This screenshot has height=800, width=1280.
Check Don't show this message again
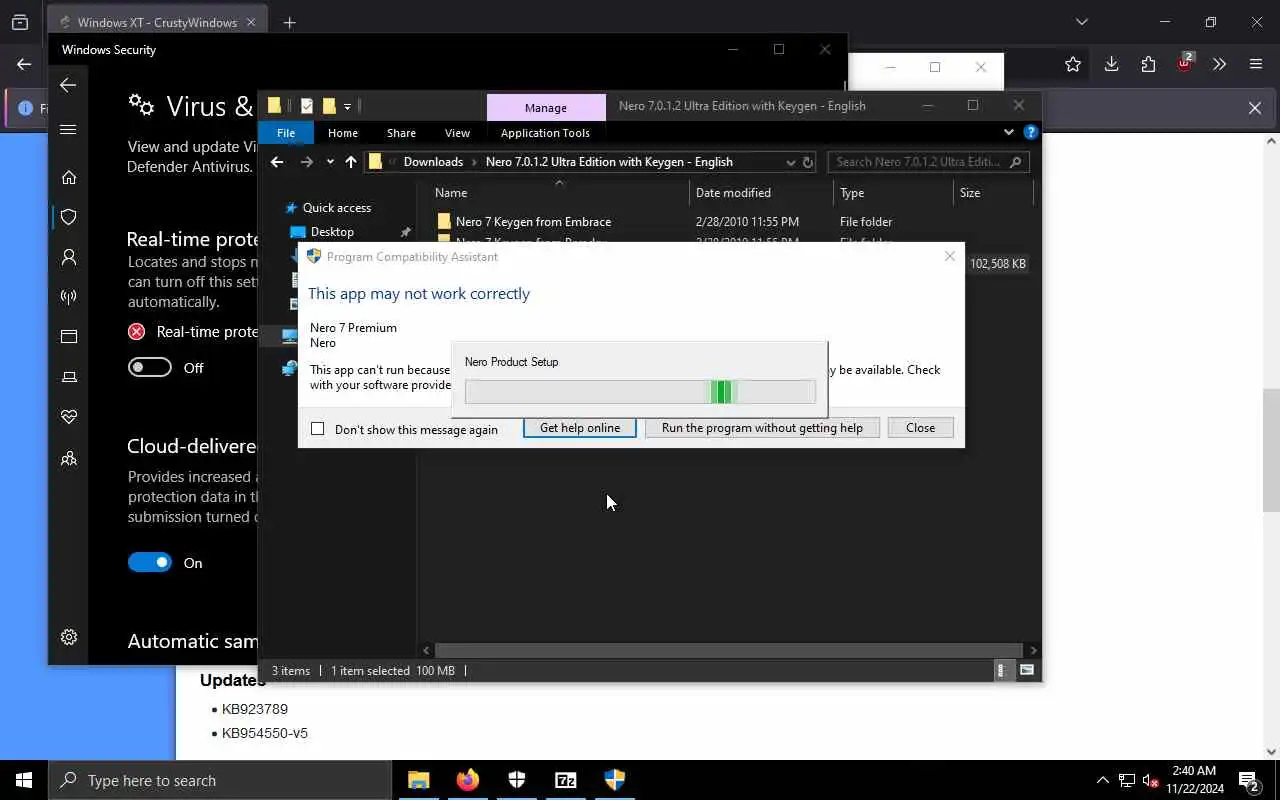(318, 429)
